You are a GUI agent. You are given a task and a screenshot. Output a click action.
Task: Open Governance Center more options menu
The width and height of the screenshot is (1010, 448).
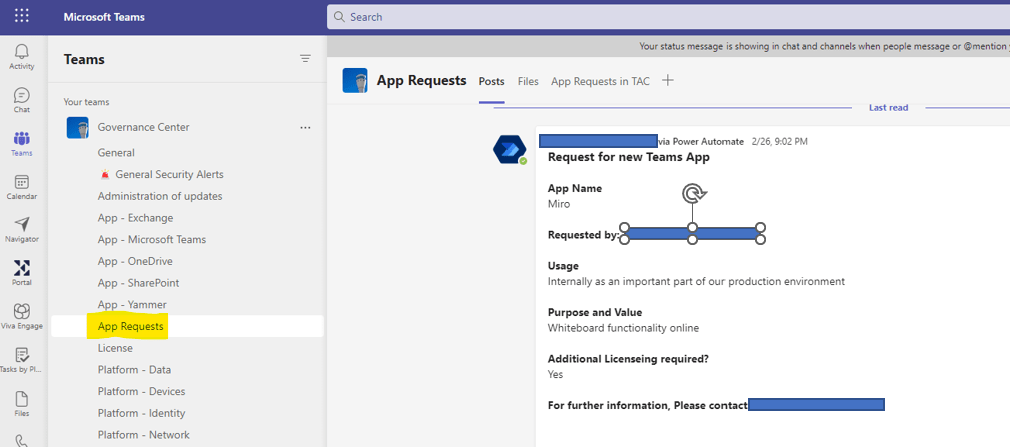305,128
